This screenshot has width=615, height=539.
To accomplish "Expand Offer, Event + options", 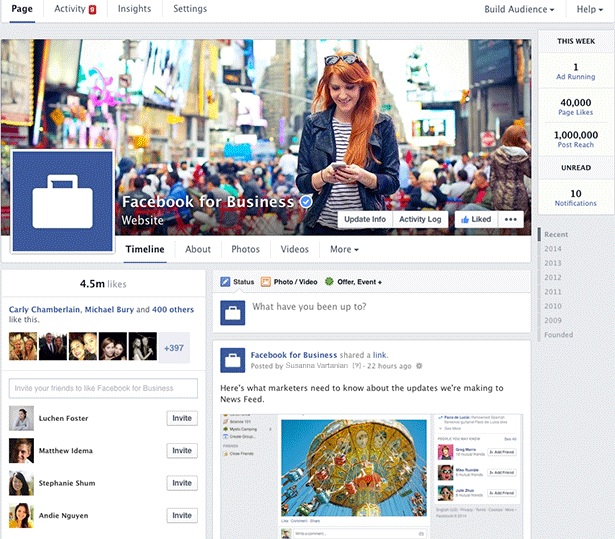I will [359, 282].
